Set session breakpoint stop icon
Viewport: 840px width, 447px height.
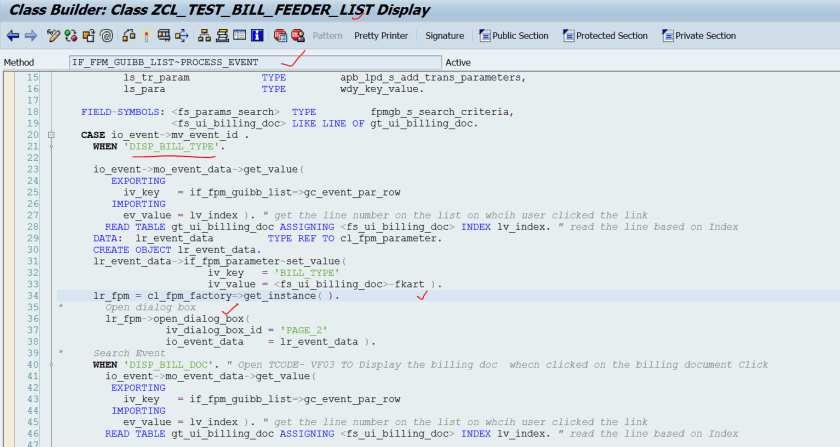[280, 36]
